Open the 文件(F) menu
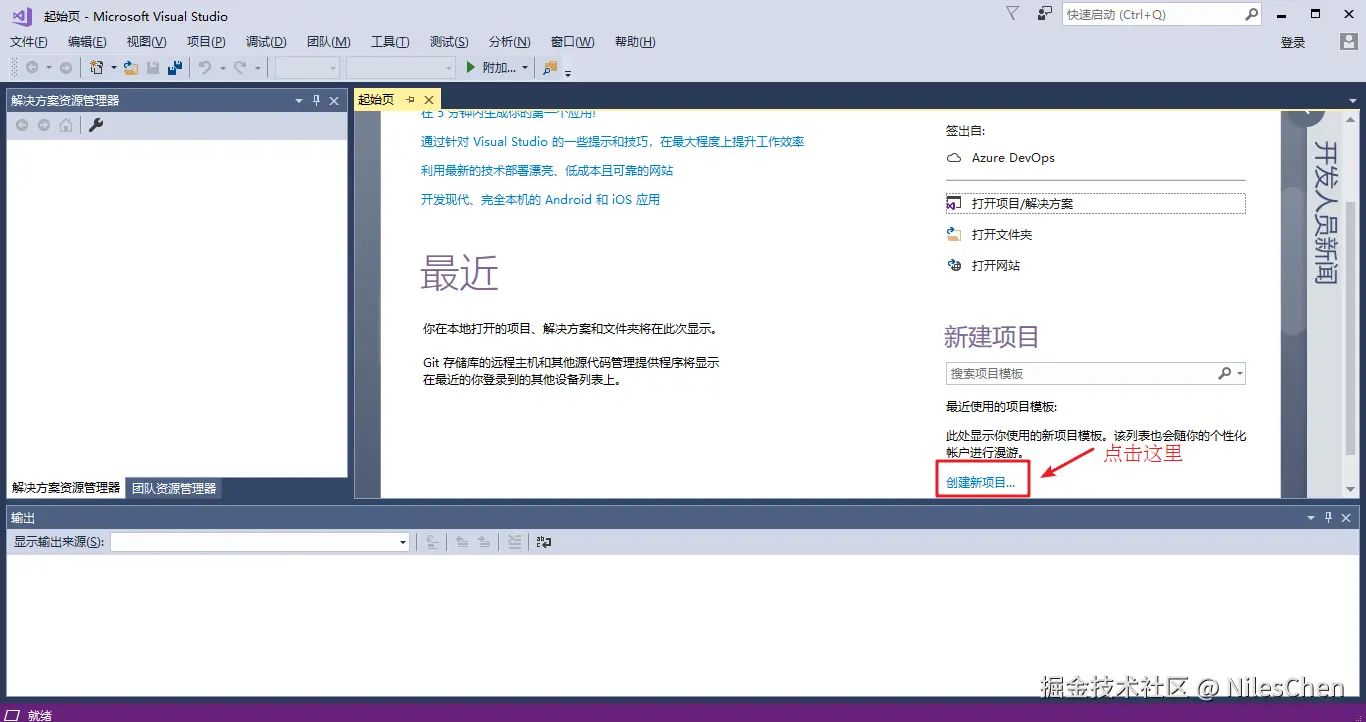The height and width of the screenshot is (722, 1366). (29, 42)
